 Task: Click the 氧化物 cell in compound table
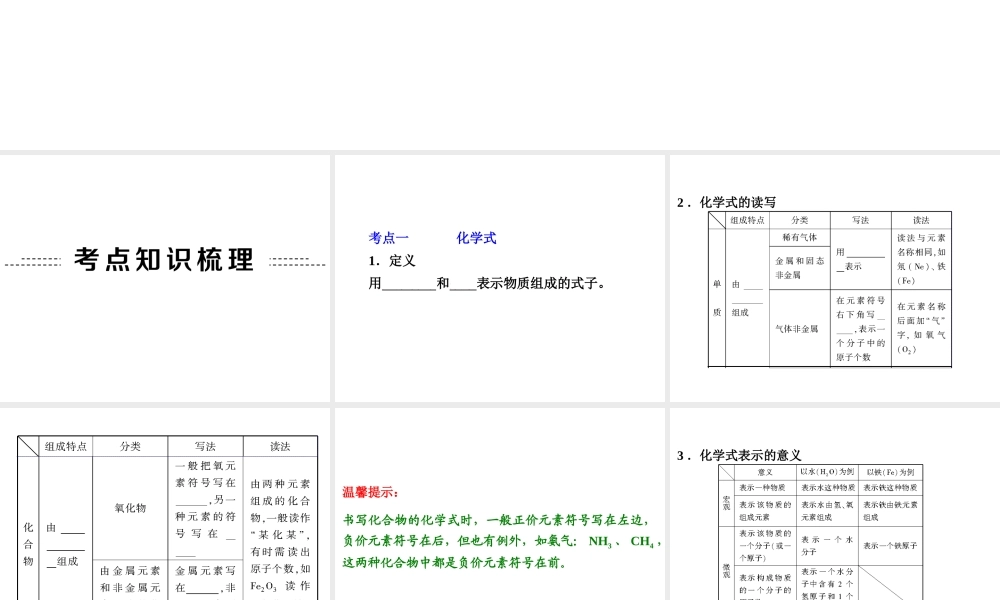[x=130, y=508]
